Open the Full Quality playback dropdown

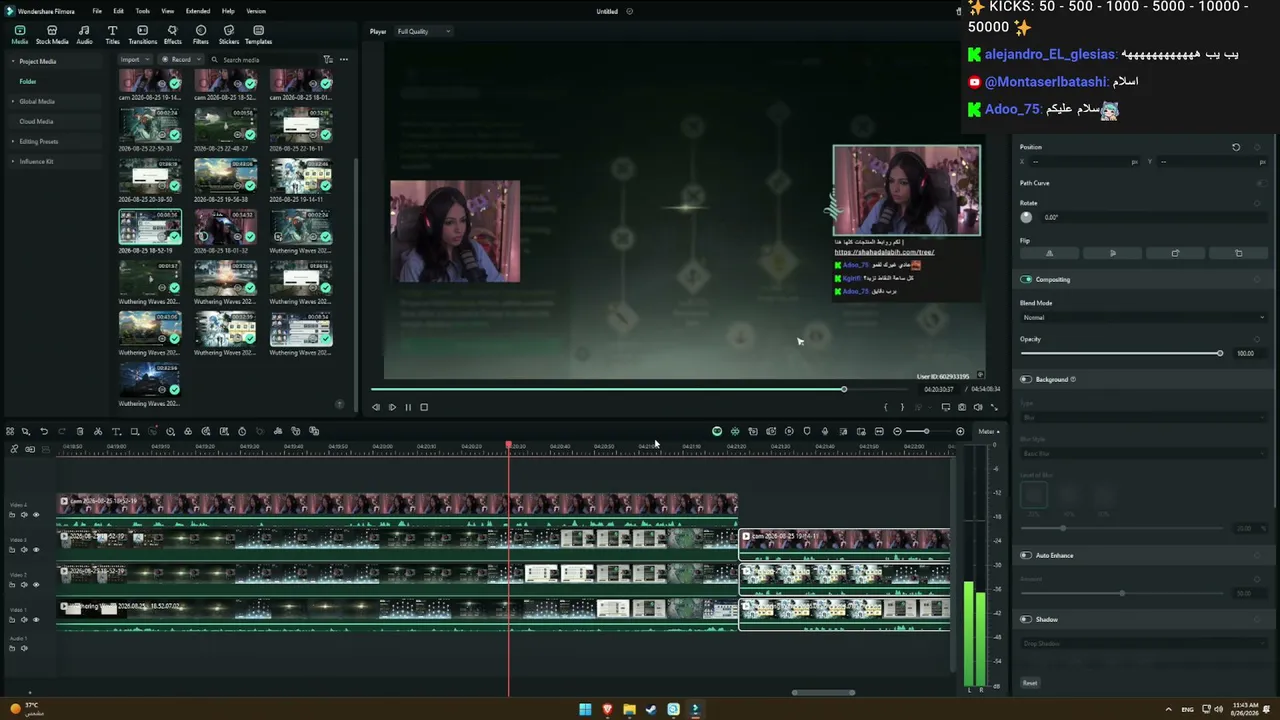pos(424,32)
